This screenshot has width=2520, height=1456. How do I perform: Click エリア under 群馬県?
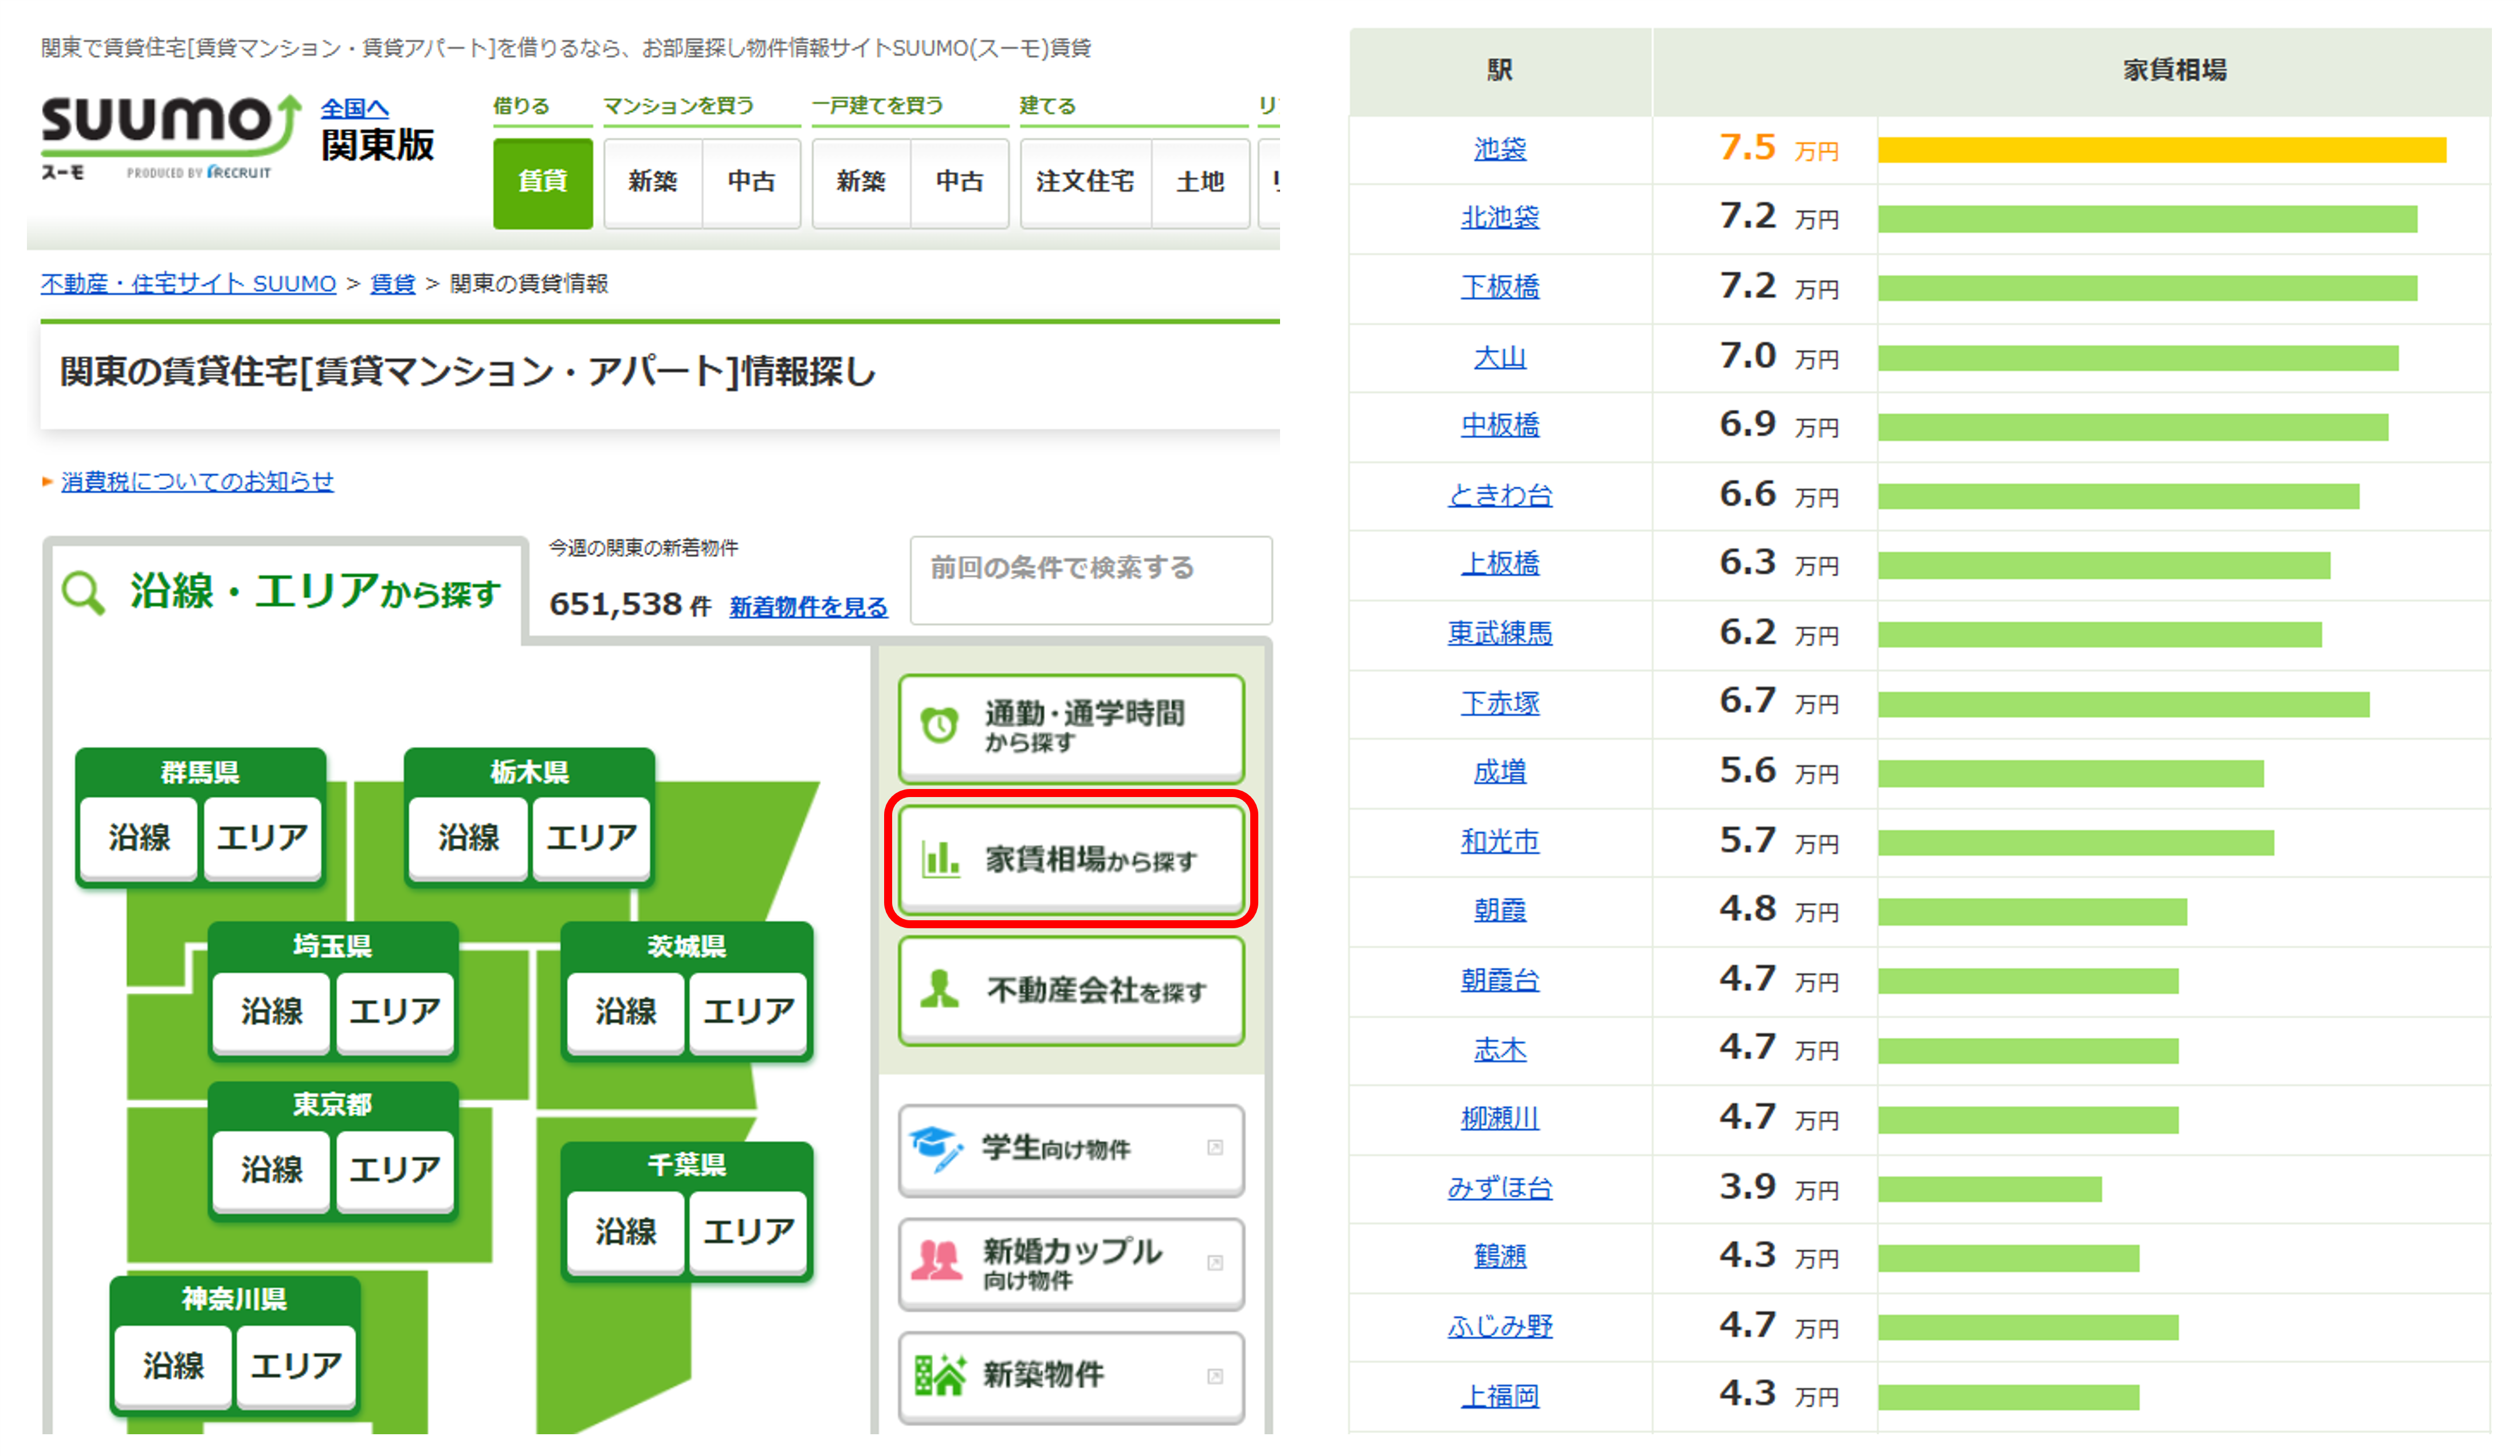tap(262, 838)
